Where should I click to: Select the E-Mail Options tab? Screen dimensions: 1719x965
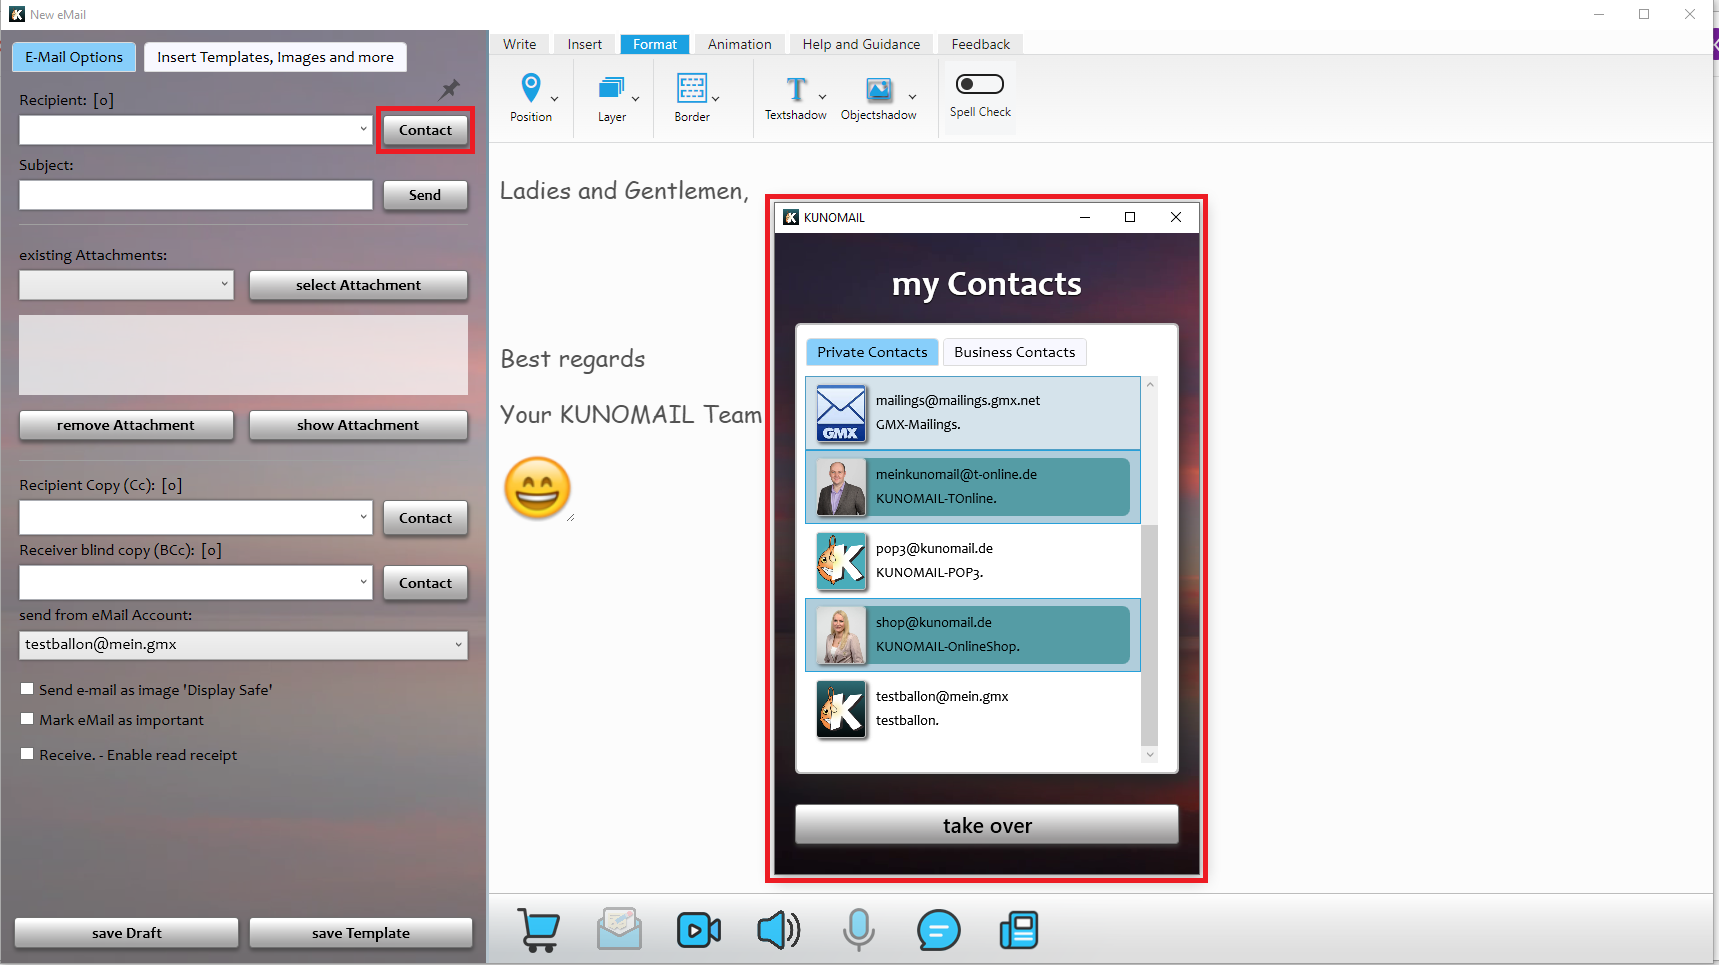[x=74, y=57]
